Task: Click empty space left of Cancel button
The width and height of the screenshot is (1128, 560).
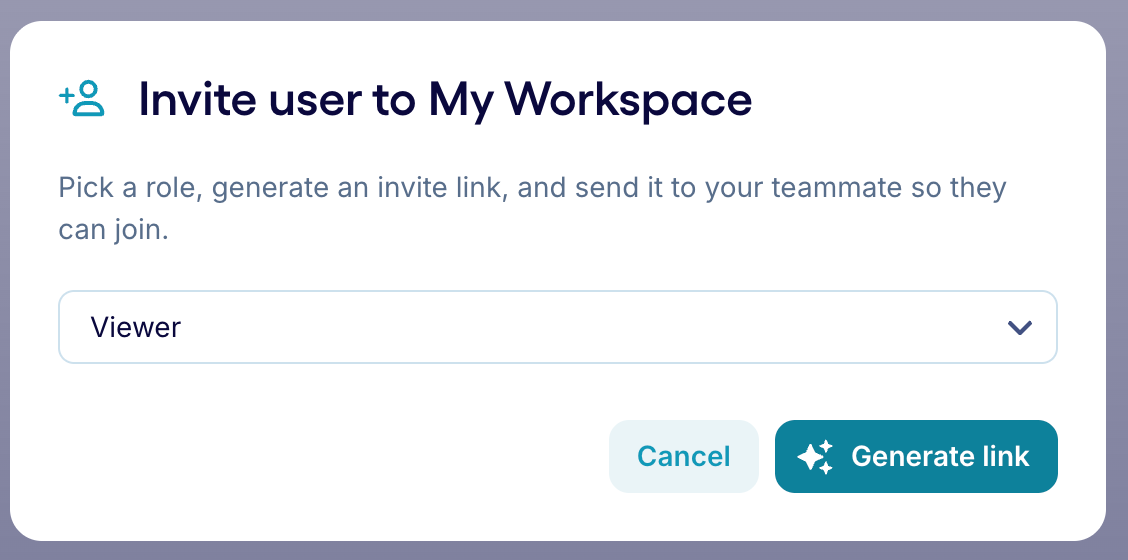Action: tap(330, 457)
